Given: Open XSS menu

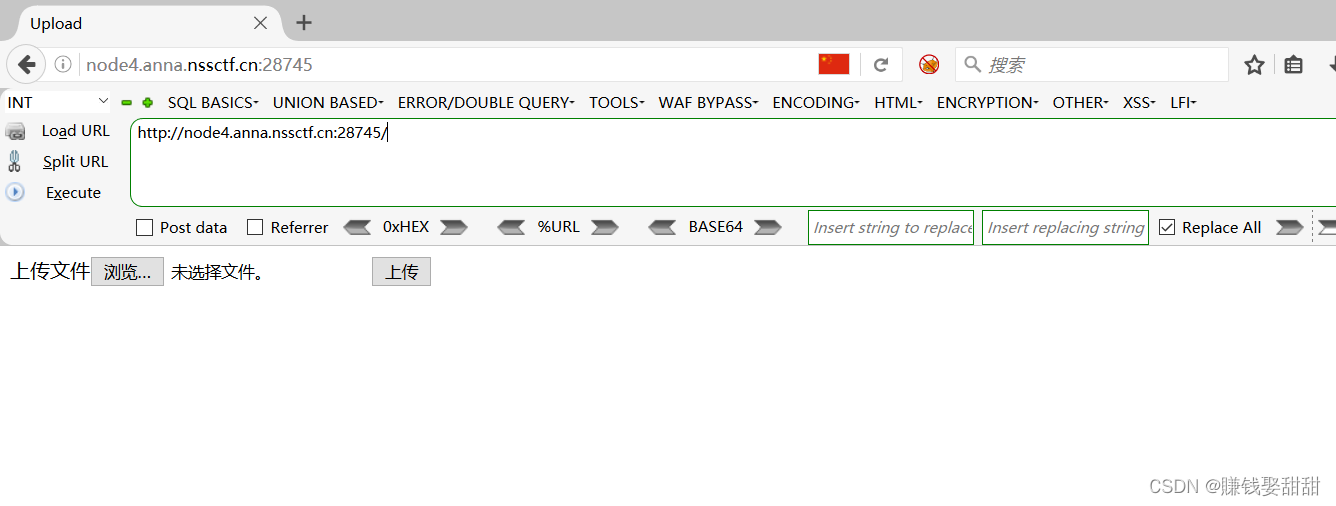Looking at the screenshot, I should [1139, 102].
